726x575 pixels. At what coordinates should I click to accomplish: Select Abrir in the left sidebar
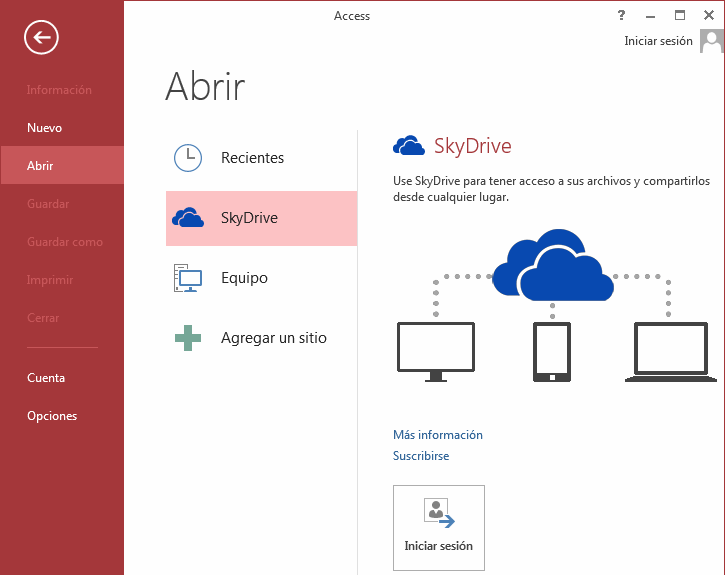tap(41, 166)
